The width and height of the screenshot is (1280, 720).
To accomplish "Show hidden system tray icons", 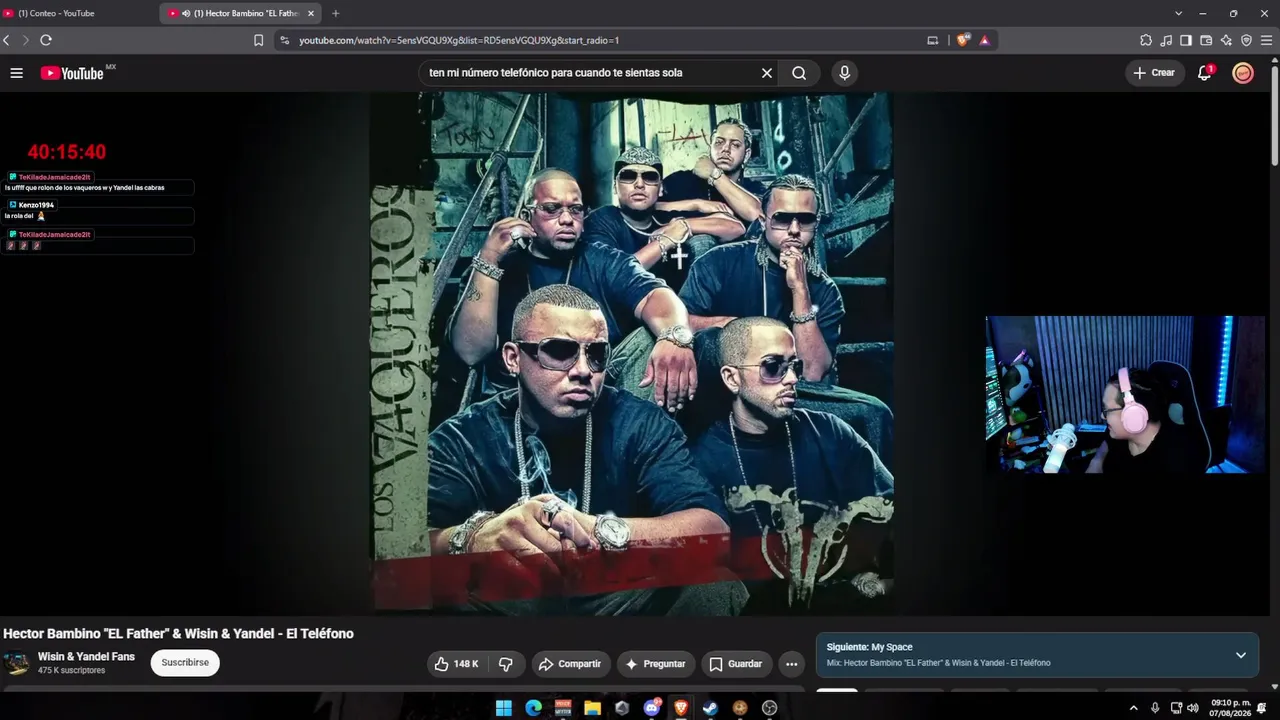I will pos(1133,708).
